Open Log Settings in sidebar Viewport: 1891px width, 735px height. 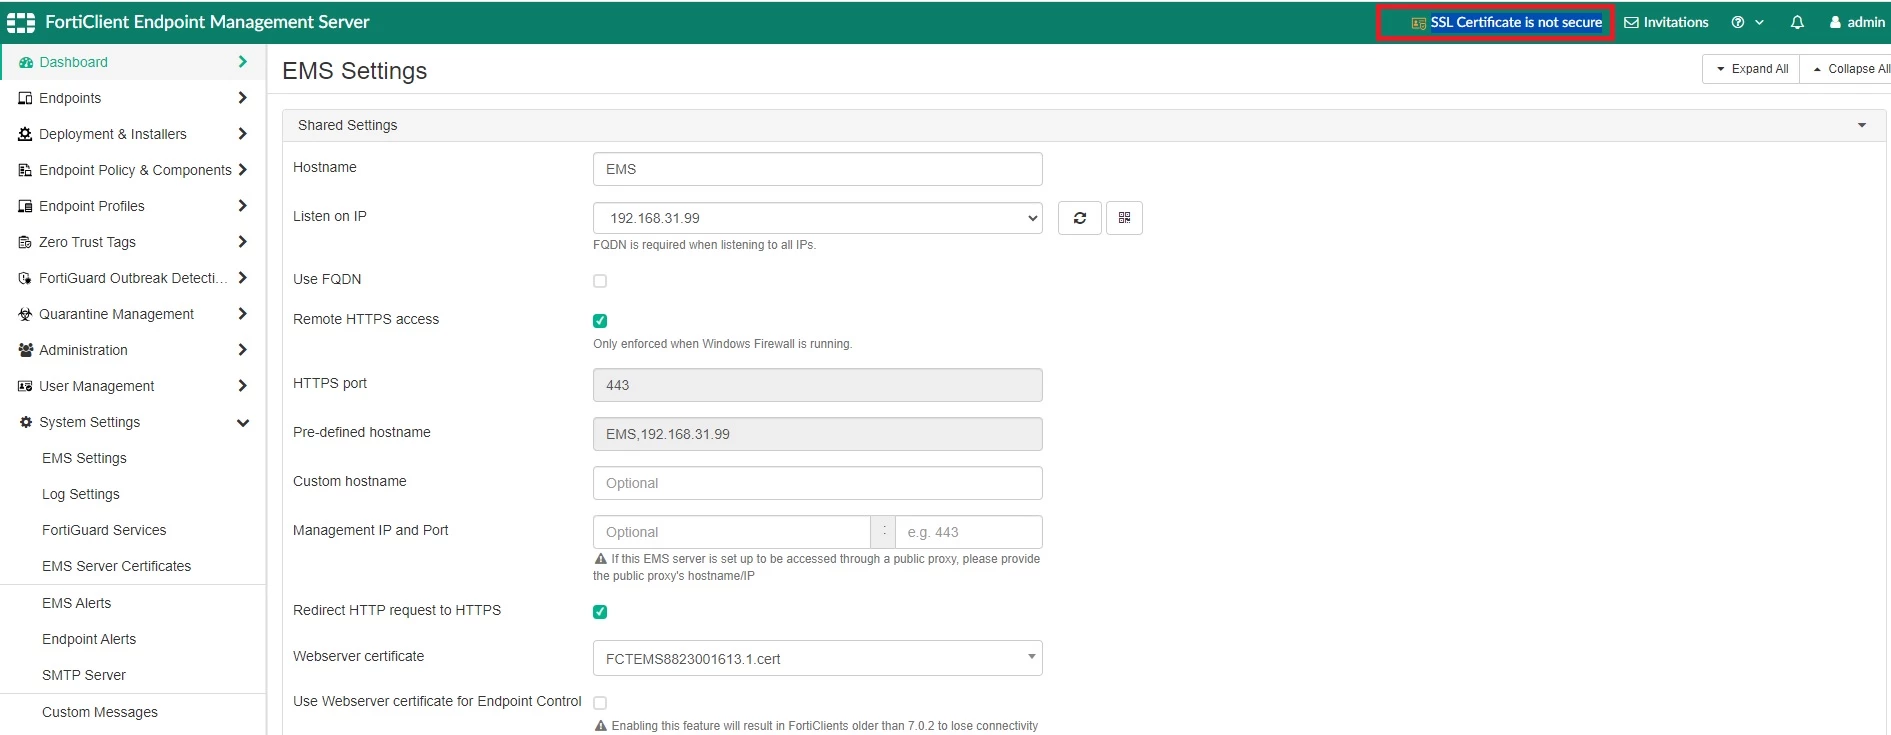81,494
